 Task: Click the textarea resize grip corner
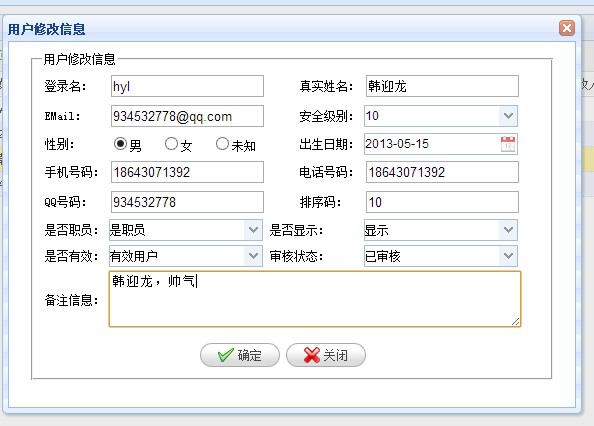point(515,321)
